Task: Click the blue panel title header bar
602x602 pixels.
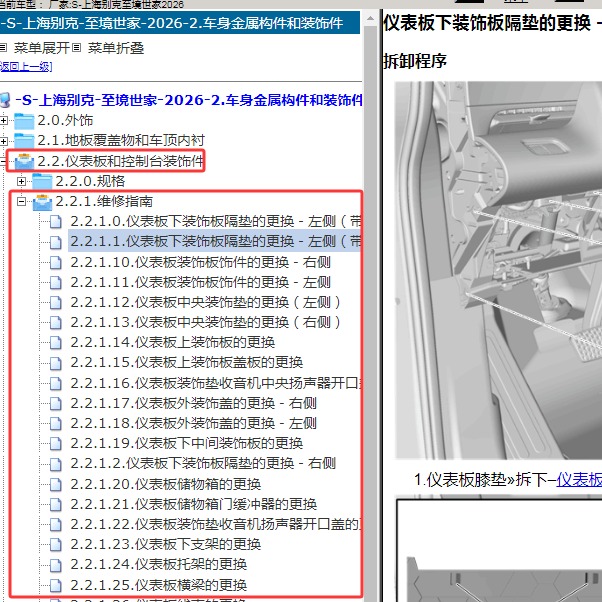Action: 180,23
